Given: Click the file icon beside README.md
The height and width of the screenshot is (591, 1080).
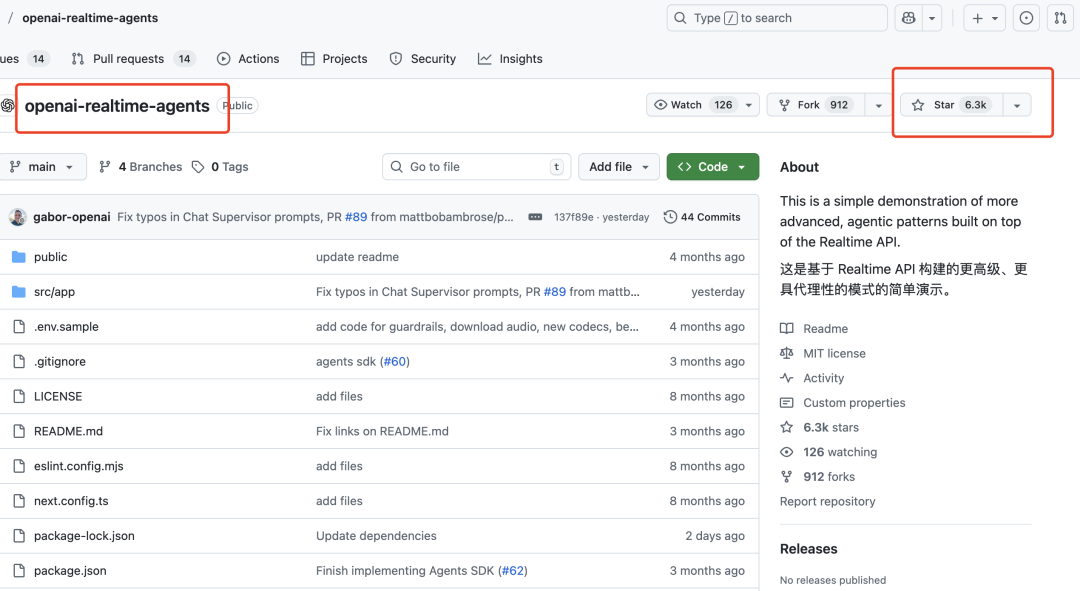Looking at the screenshot, I should pos(19,431).
